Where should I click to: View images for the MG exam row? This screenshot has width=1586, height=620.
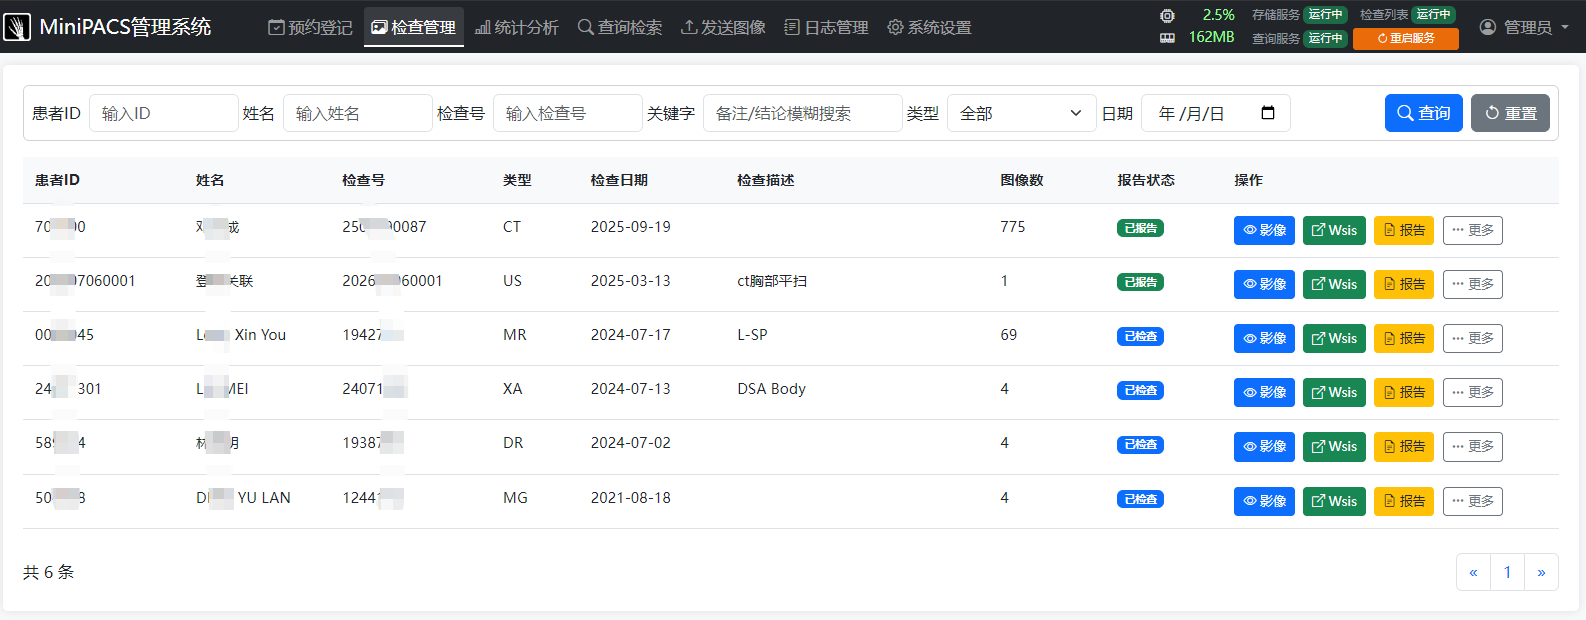point(1265,501)
